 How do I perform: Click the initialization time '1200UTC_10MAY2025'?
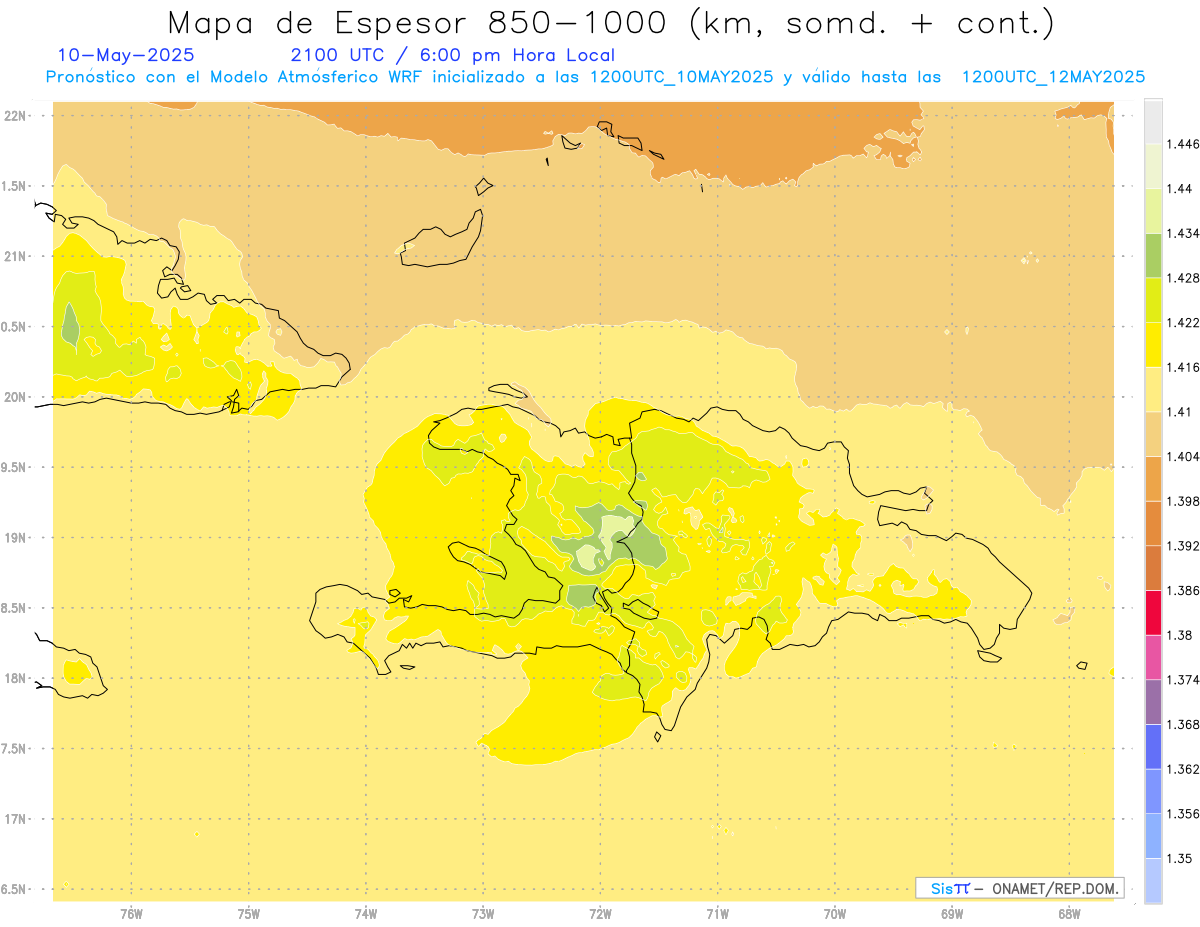[x=681, y=77]
